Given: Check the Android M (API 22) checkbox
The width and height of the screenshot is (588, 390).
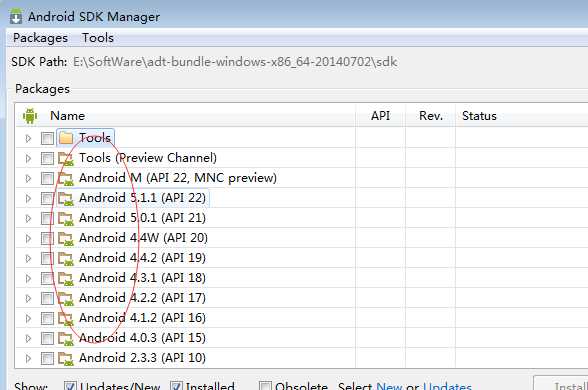Looking at the screenshot, I should pyautogui.click(x=47, y=178).
